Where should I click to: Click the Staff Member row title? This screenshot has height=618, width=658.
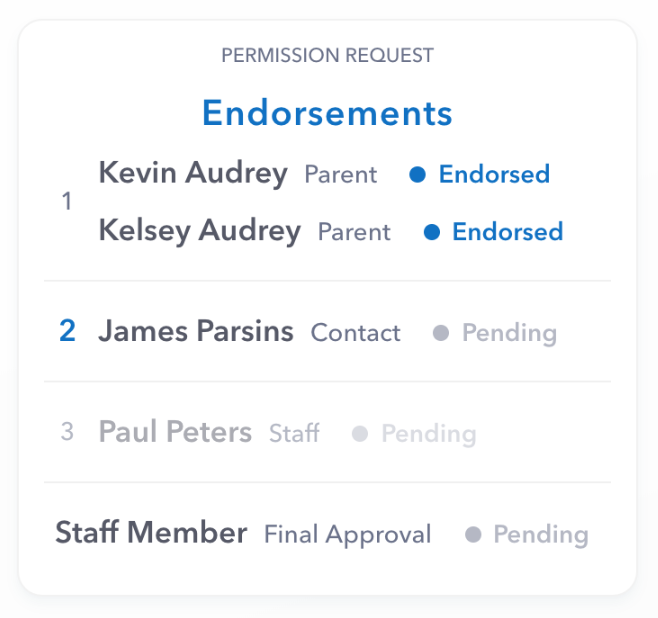(x=151, y=532)
